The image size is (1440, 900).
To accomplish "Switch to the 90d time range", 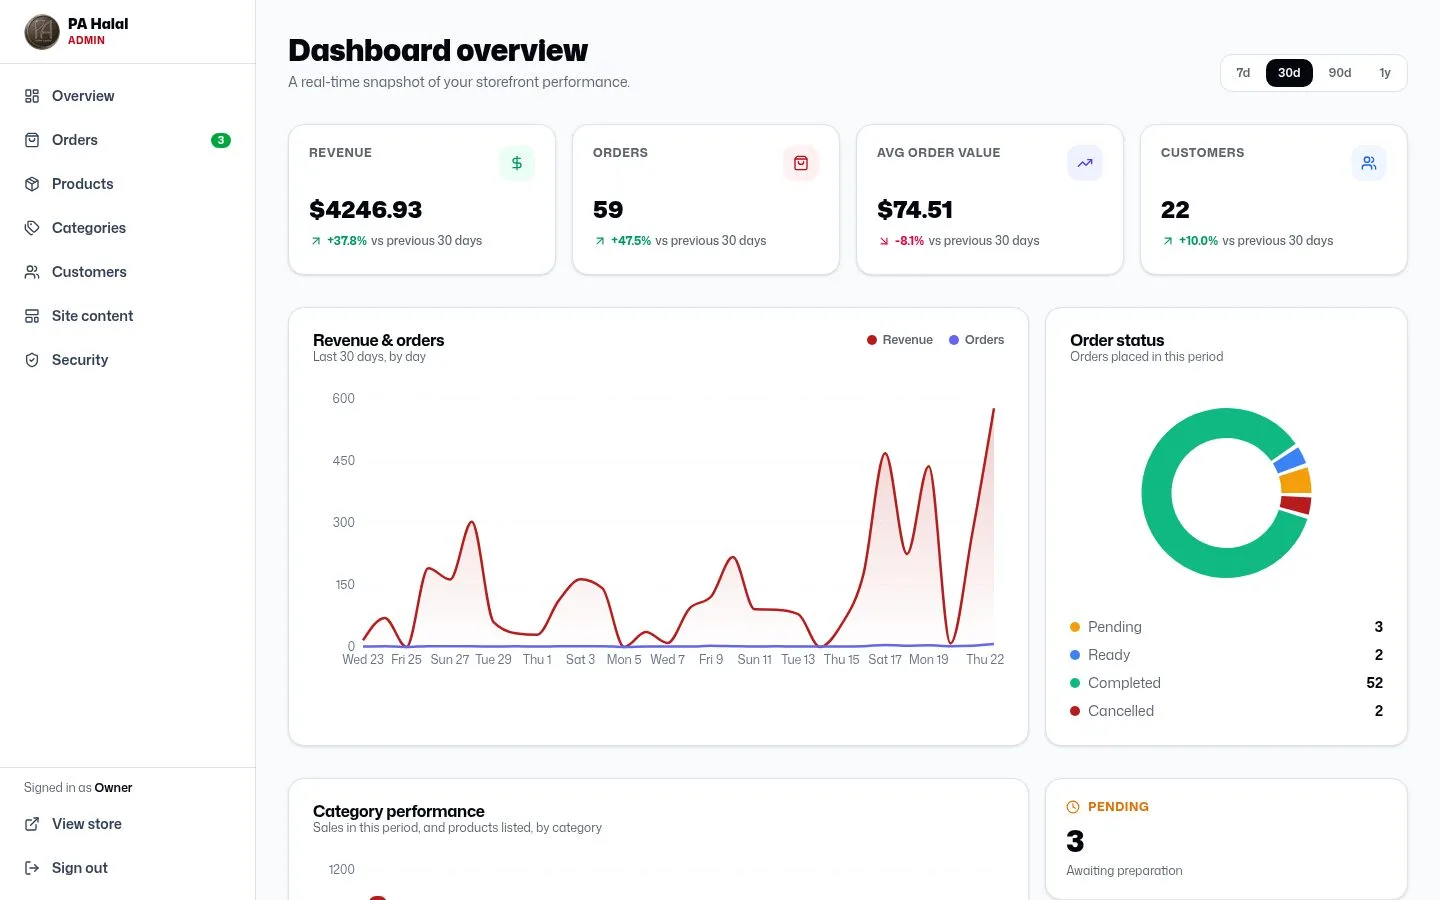I will pos(1340,73).
